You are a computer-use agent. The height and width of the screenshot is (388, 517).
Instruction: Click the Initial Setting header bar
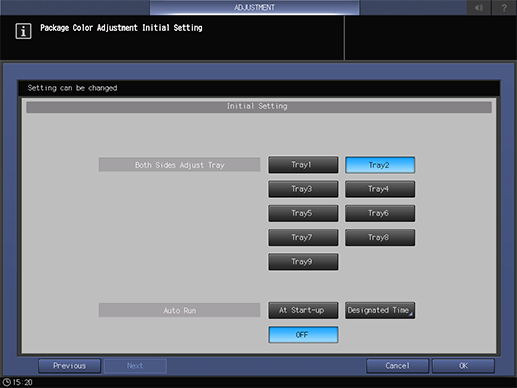coord(259,107)
